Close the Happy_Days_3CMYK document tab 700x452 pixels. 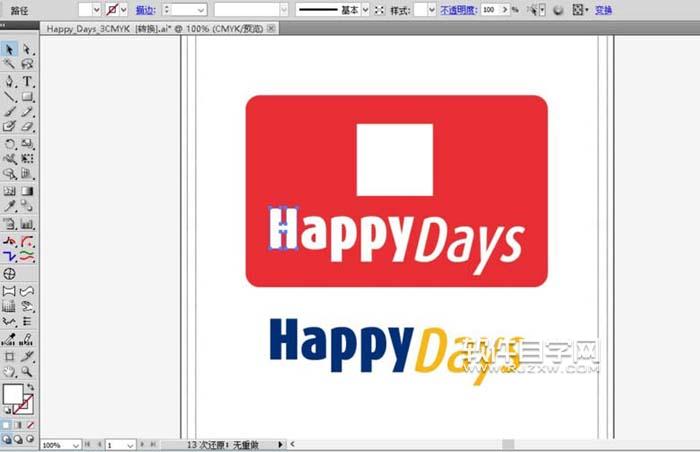[x=272, y=29]
